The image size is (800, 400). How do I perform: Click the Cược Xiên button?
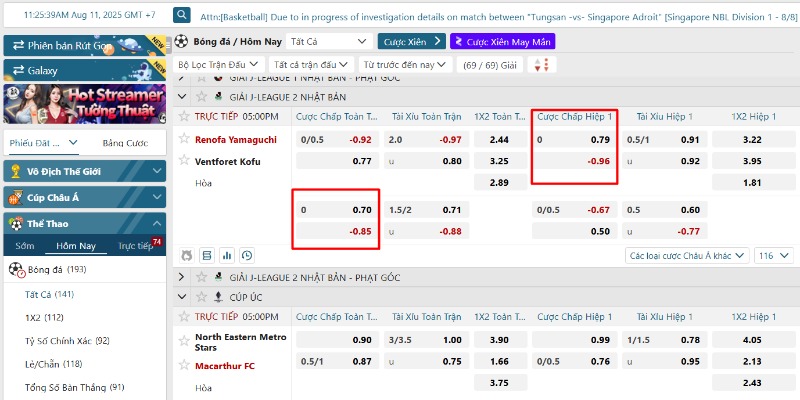click(x=411, y=42)
